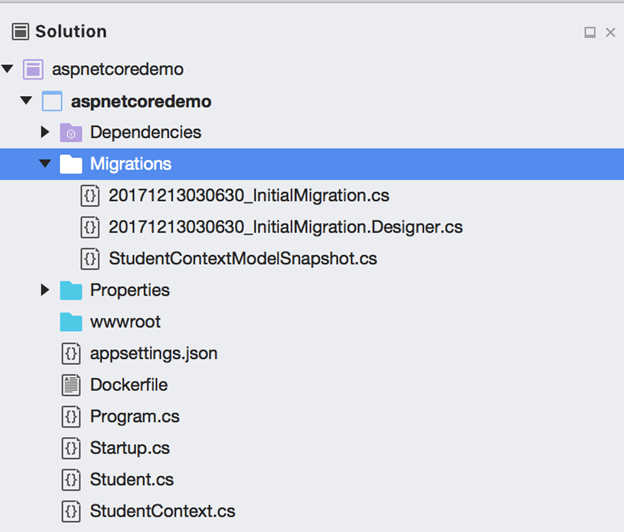The image size is (624, 532).
Task: Click the purple aspnetcoredemo solution icon
Action: pyautogui.click(x=33, y=70)
